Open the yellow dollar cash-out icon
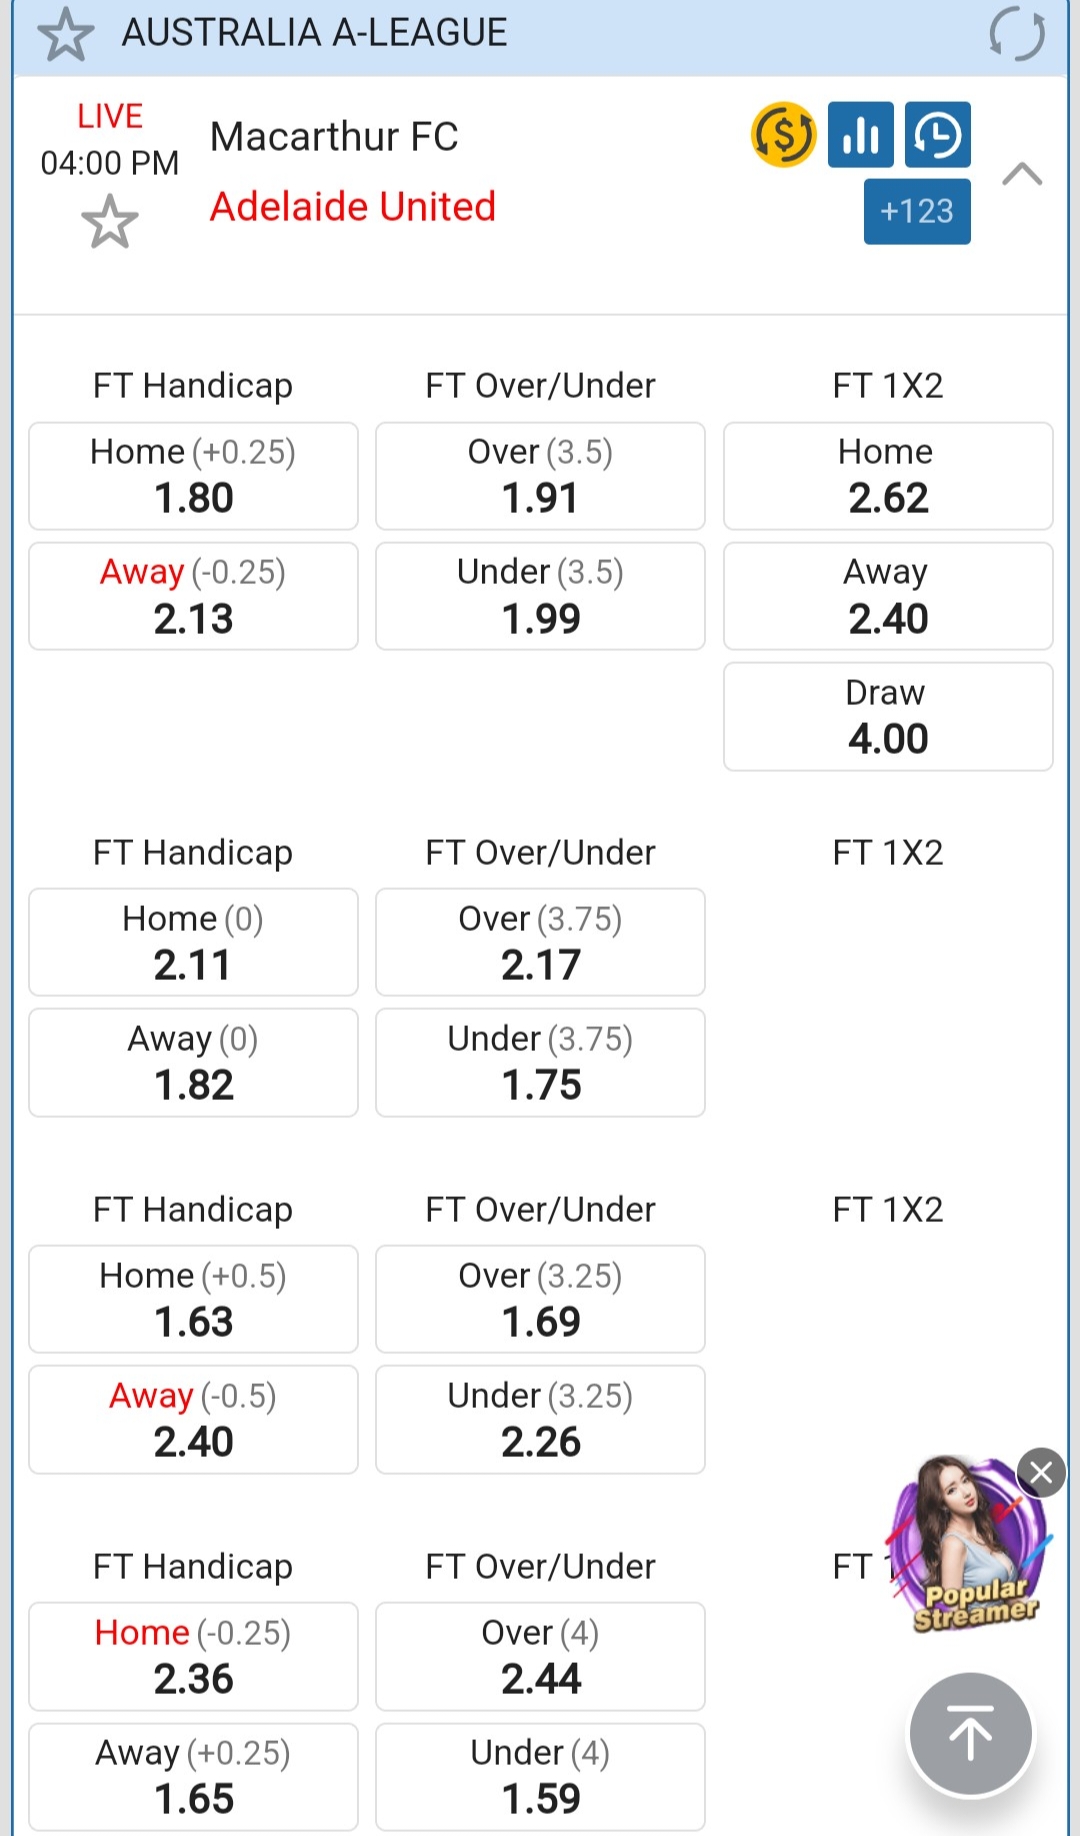This screenshot has height=1836, width=1080. click(783, 135)
